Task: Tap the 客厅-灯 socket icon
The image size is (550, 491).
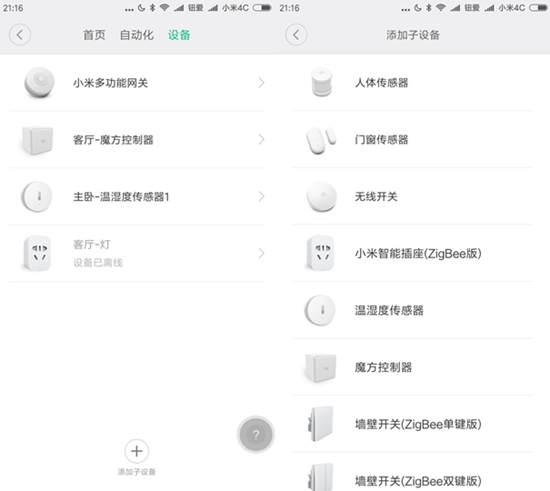Action: 37,253
